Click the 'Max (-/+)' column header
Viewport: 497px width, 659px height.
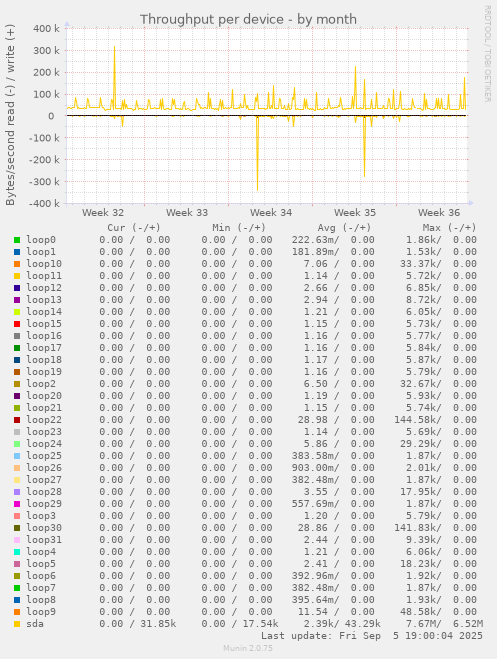[x=450, y=228]
